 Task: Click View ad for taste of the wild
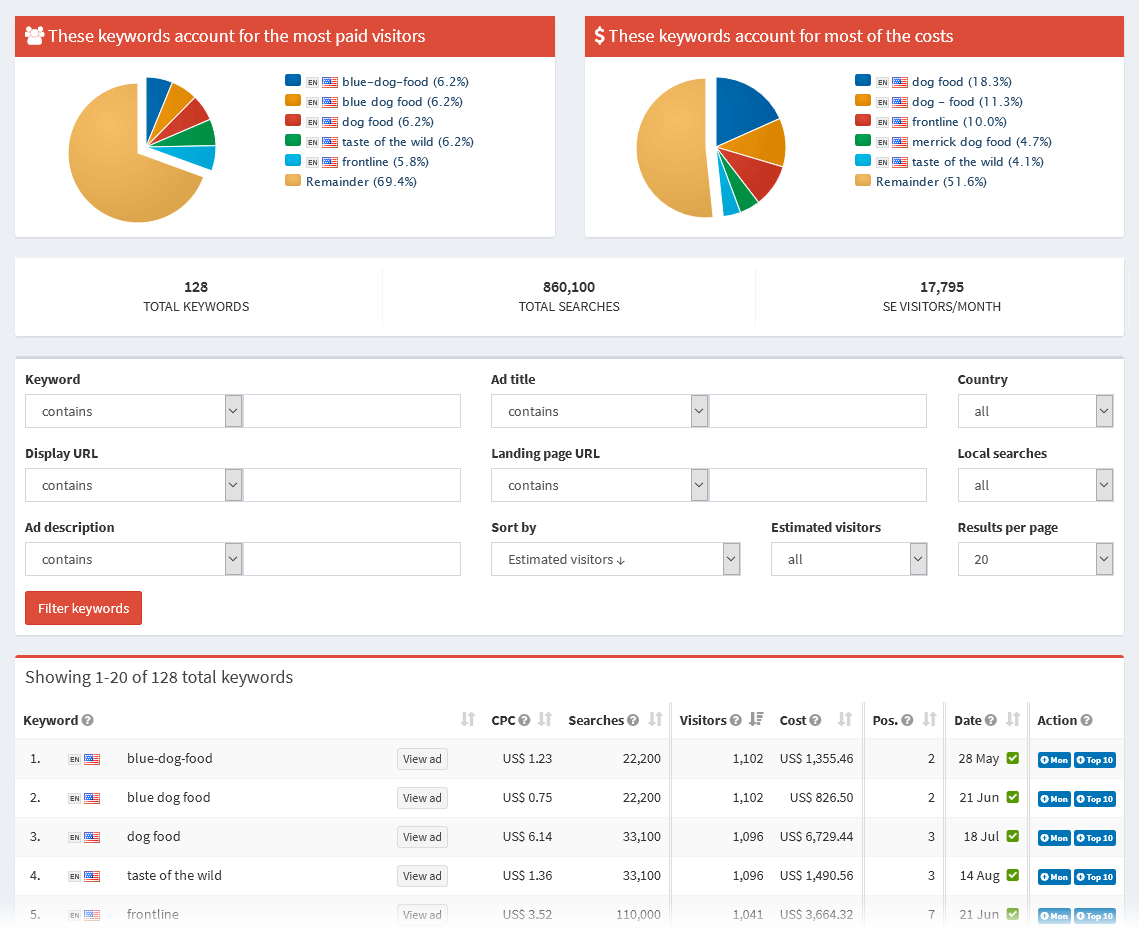coord(422,875)
